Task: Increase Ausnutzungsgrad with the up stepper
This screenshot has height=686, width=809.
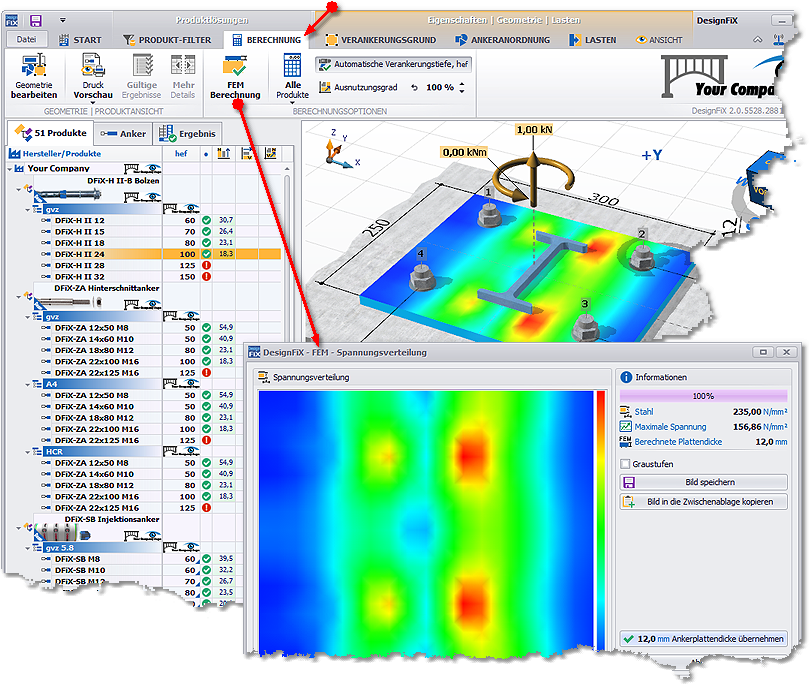Action: coord(462,84)
